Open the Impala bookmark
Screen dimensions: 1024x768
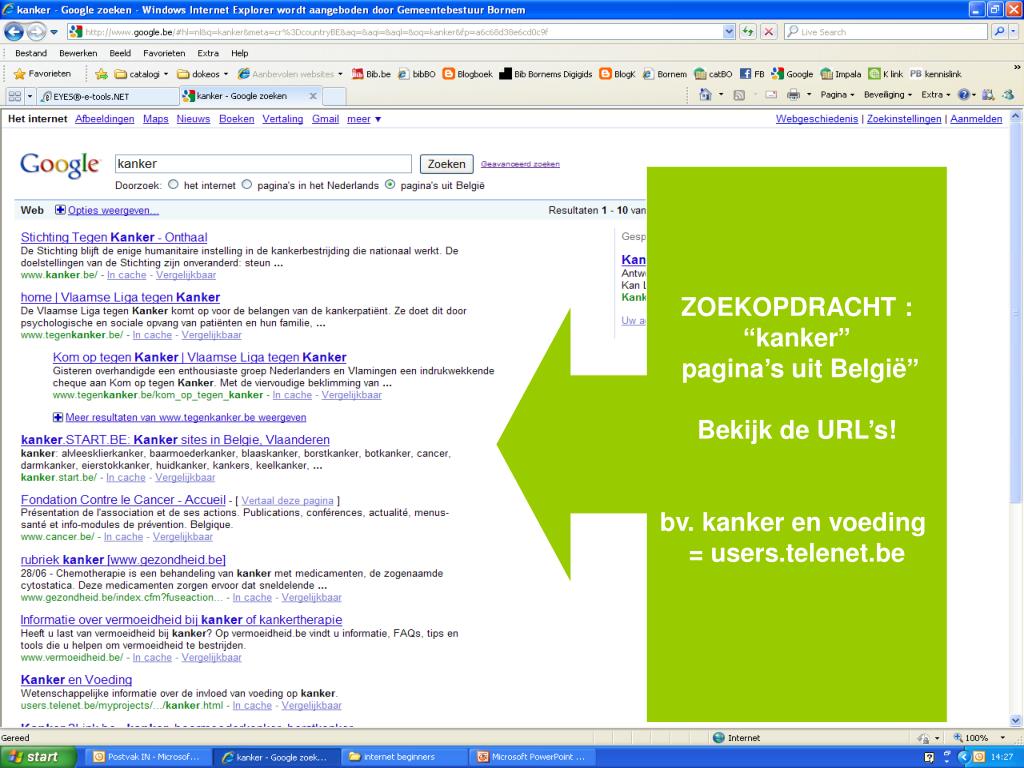841,74
